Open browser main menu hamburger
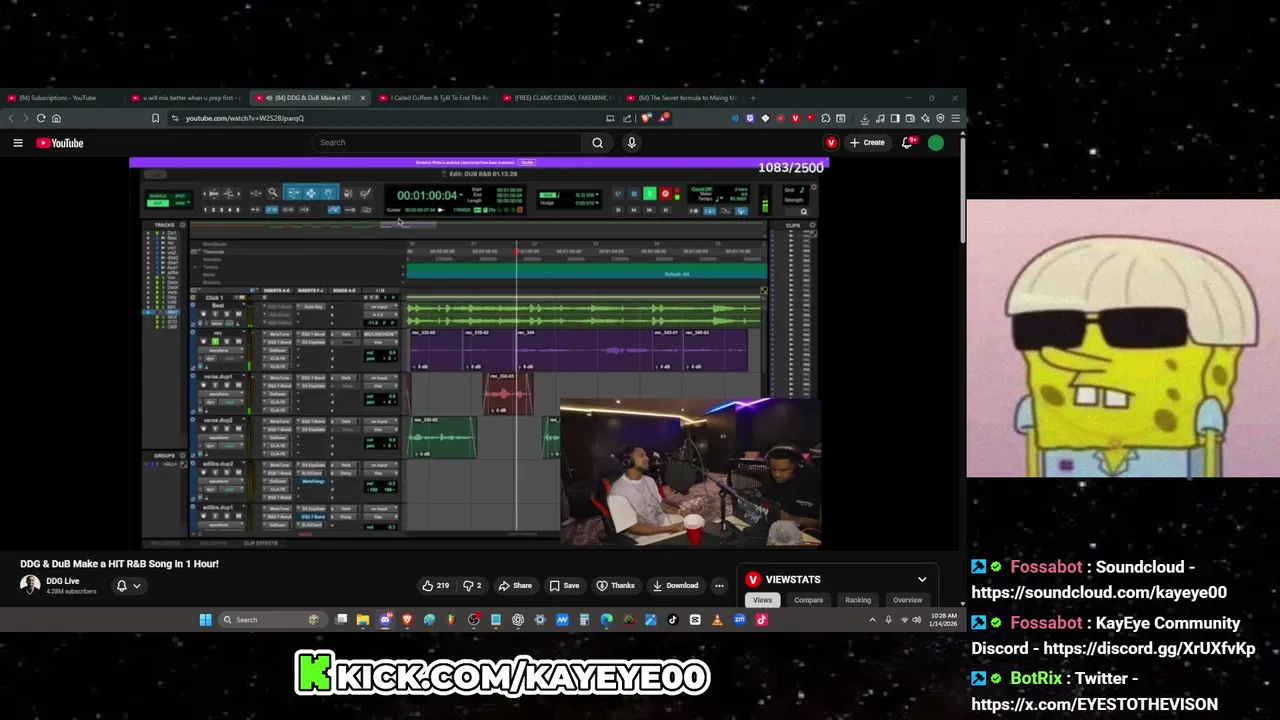 [955, 118]
